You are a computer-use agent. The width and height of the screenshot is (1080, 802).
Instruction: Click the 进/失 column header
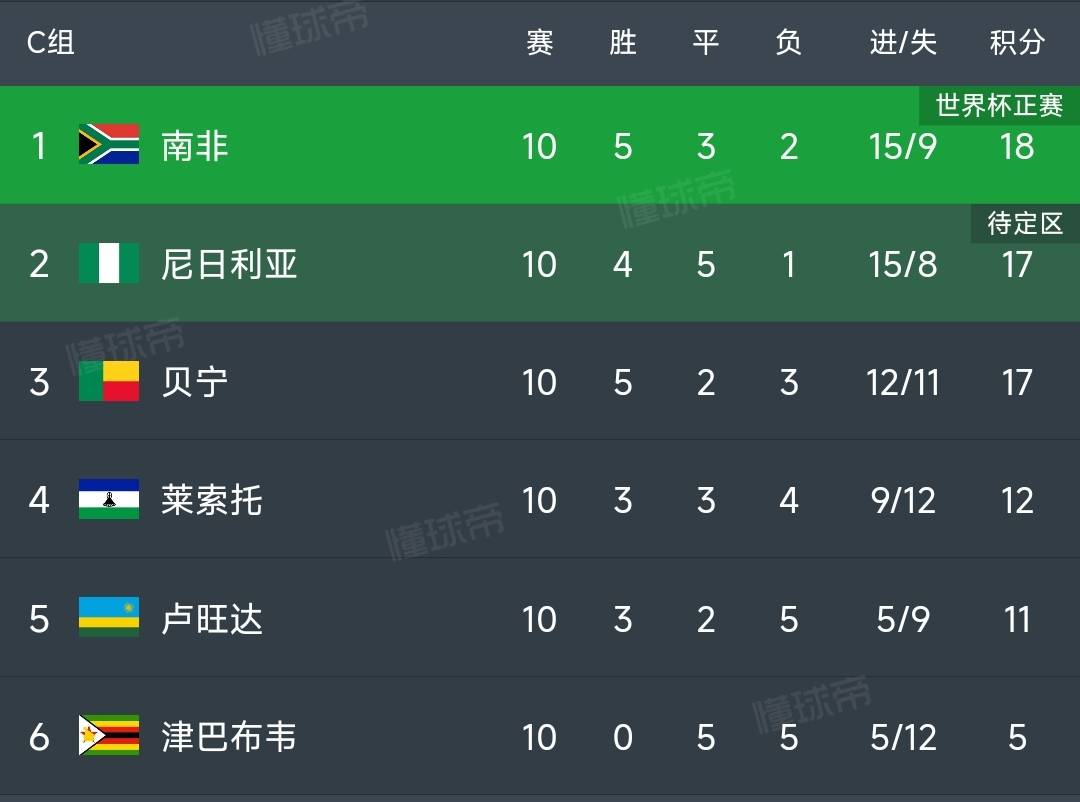[903, 42]
